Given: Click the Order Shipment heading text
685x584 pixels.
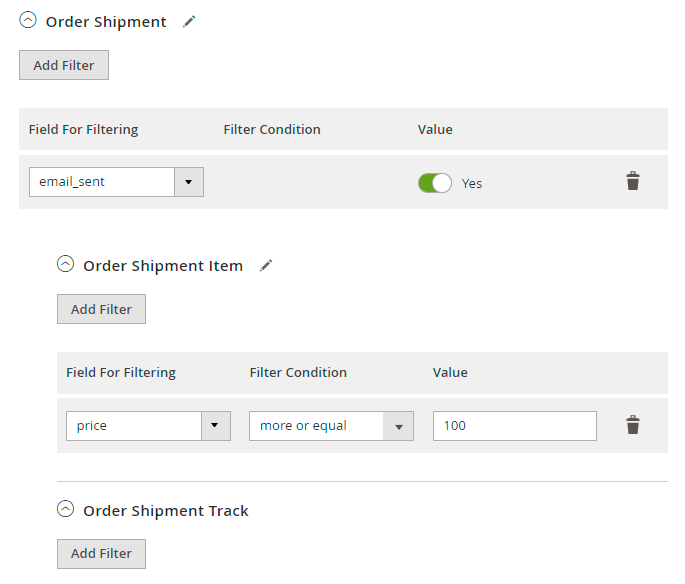Looking at the screenshot, I should [106, 22].
